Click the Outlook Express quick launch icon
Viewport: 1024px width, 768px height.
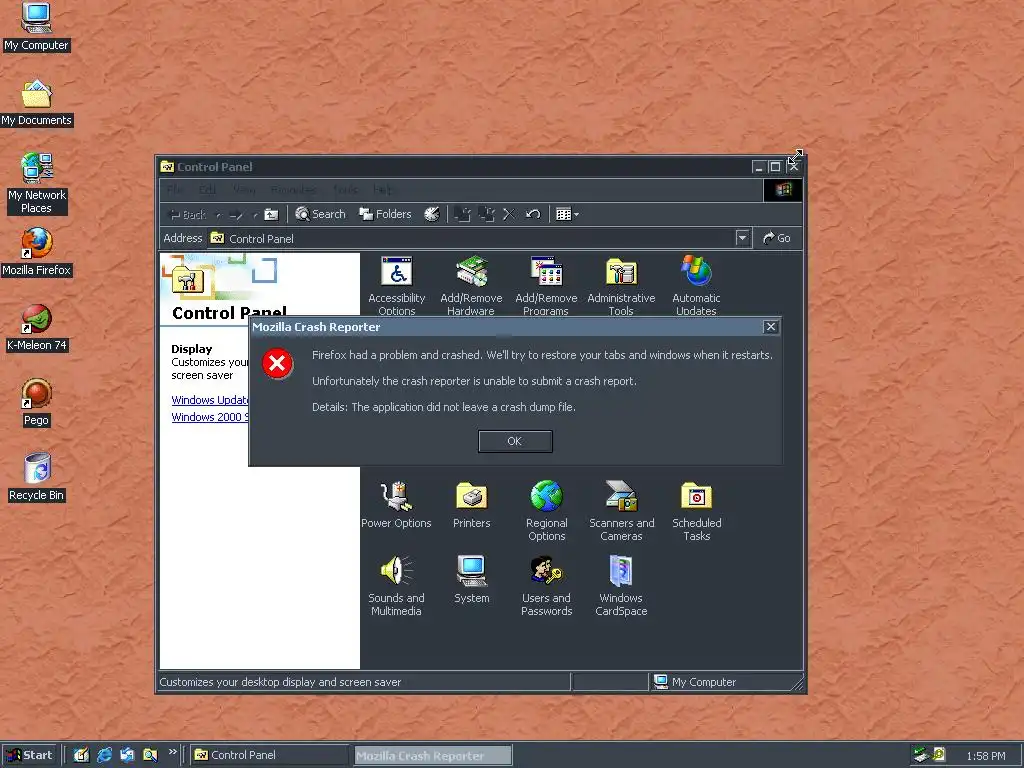[x=127, y=755]
